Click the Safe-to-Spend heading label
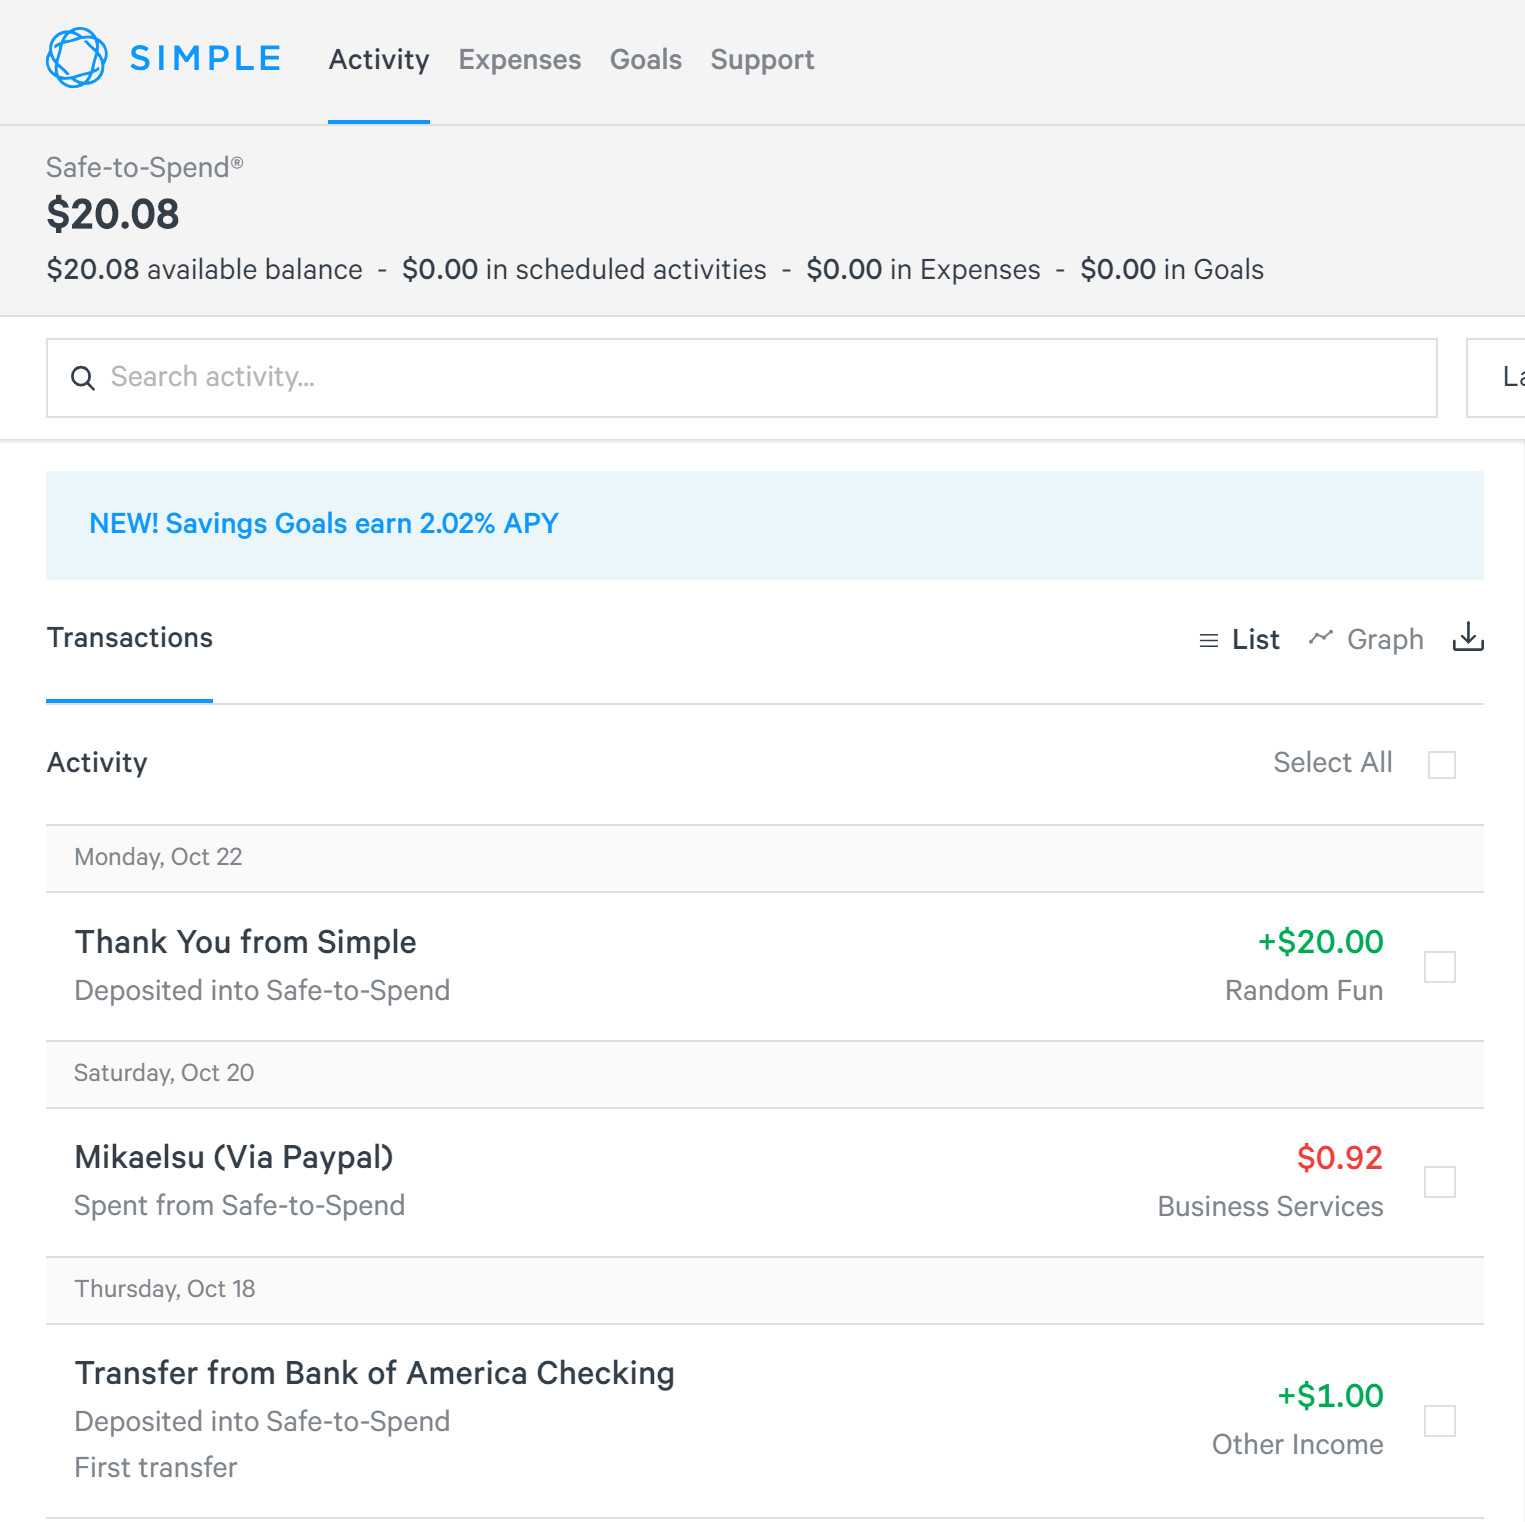Image resolution: width=1525 pixels, height=1522 pixels. tap(145, 167)
